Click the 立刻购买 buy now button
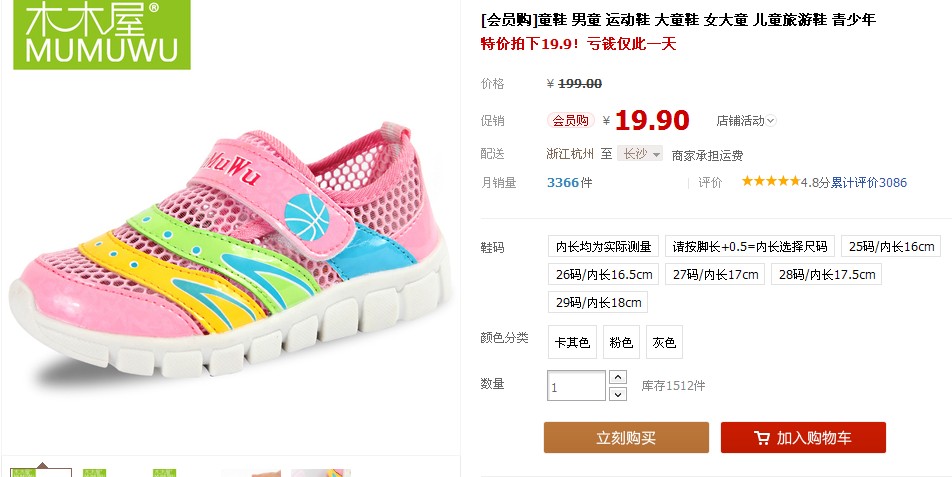Screen dimensions: 952x477 626,438
